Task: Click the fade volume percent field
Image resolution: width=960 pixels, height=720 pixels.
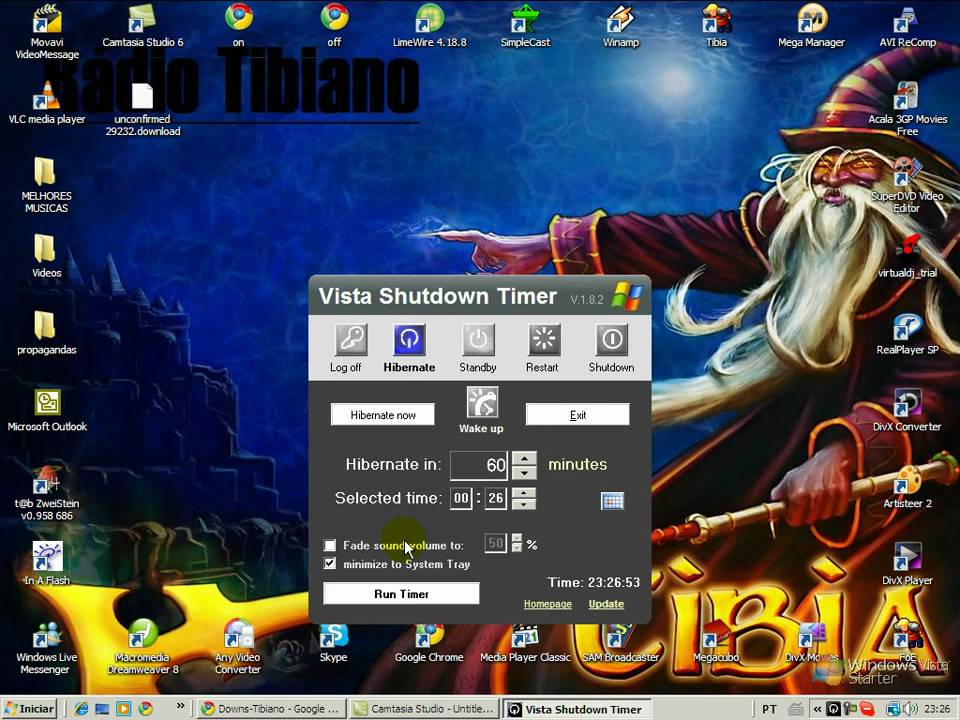Action: pyautogui.click(x=495, y=543)
